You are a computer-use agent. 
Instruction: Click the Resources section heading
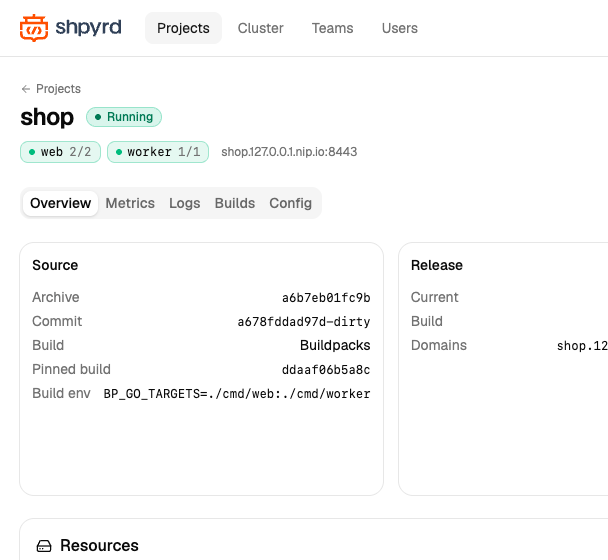coord(99,546)
